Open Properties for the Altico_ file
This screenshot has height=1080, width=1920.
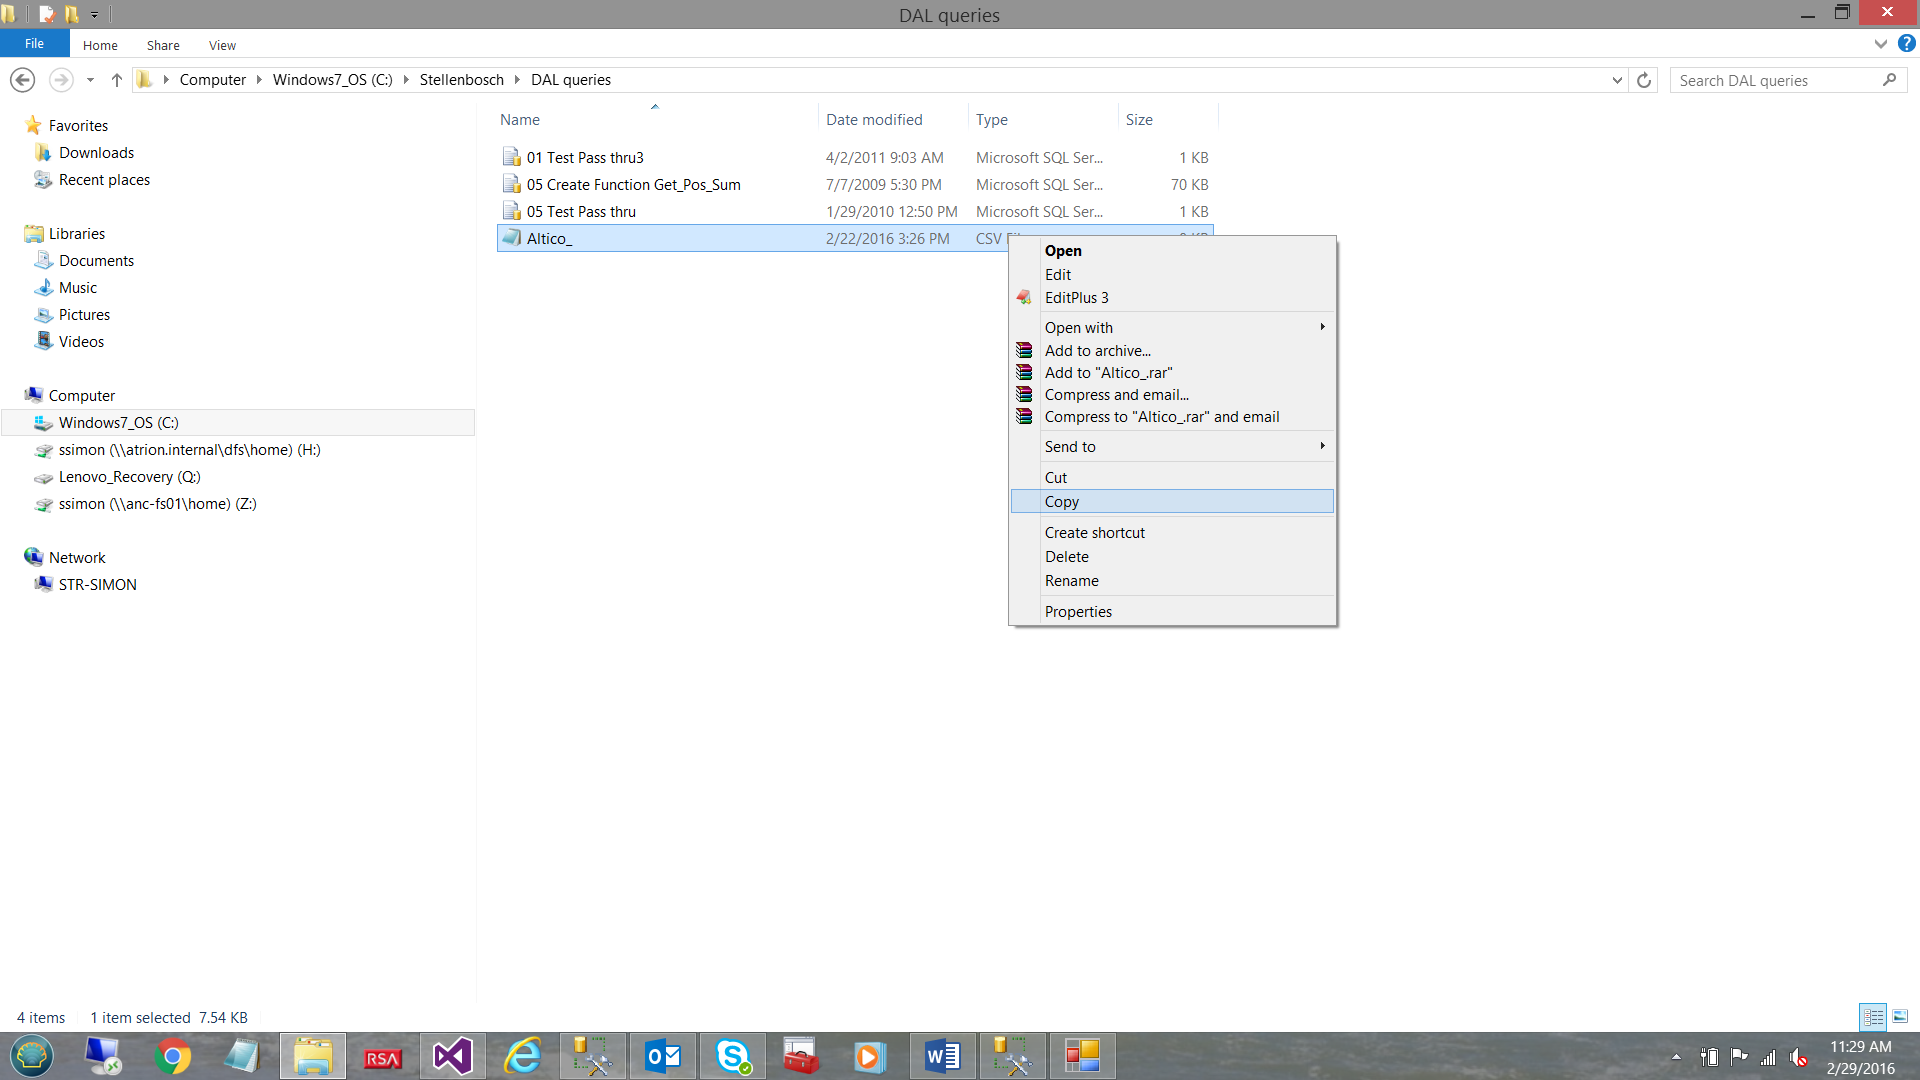click(1078, 611)
